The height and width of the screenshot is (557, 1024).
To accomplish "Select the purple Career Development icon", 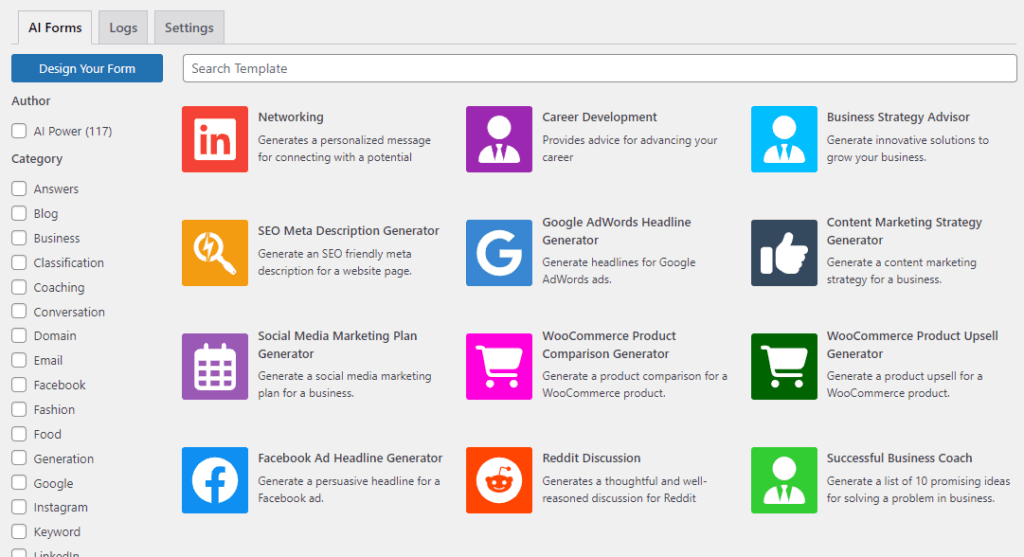I will pos(499,139).
